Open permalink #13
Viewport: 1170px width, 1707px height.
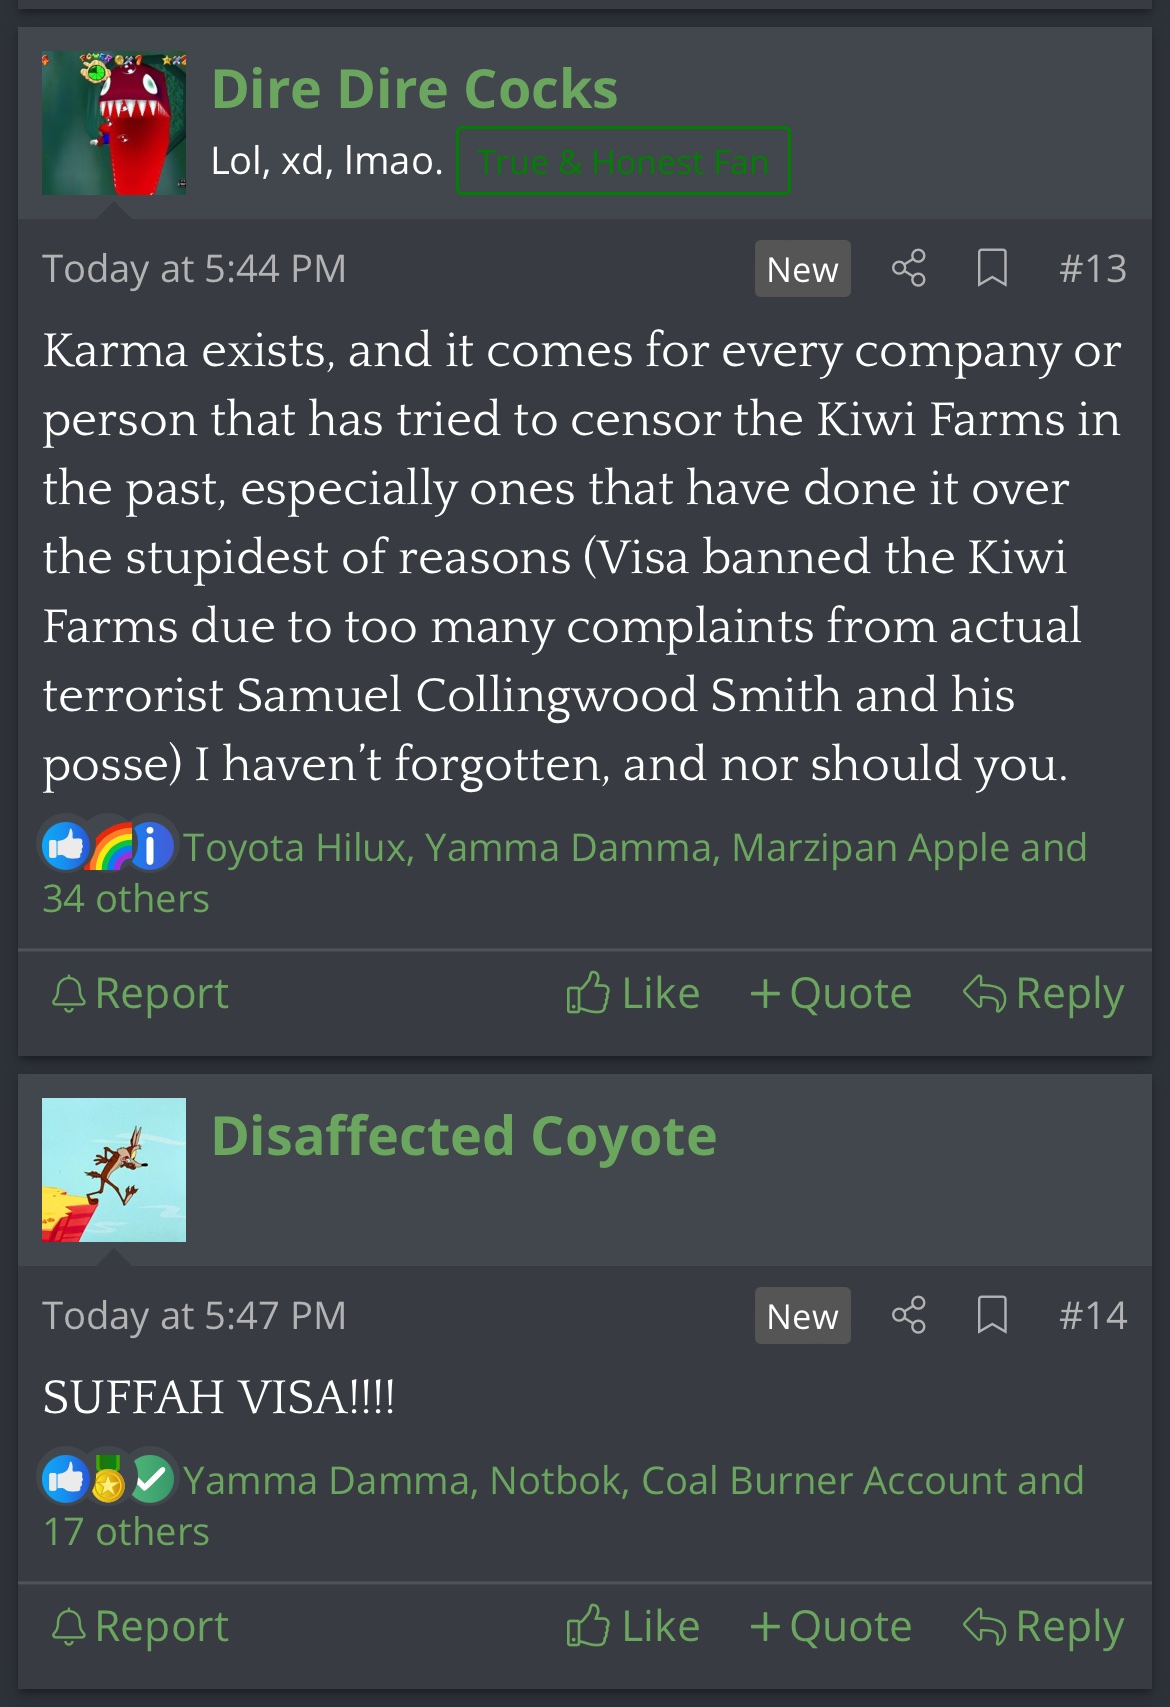(1092, 268)
